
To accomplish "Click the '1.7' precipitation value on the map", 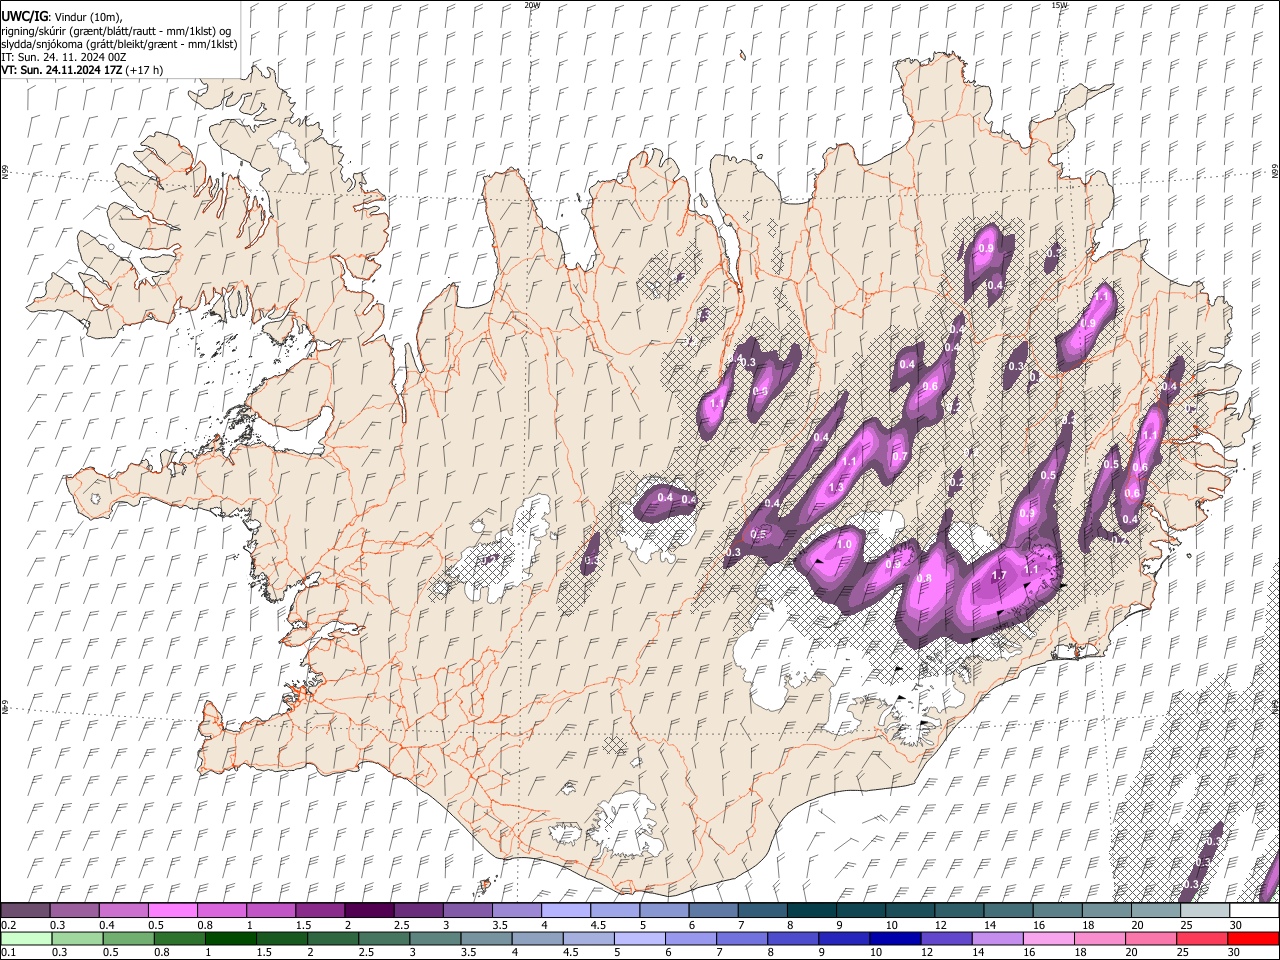I will coord(998,576).
